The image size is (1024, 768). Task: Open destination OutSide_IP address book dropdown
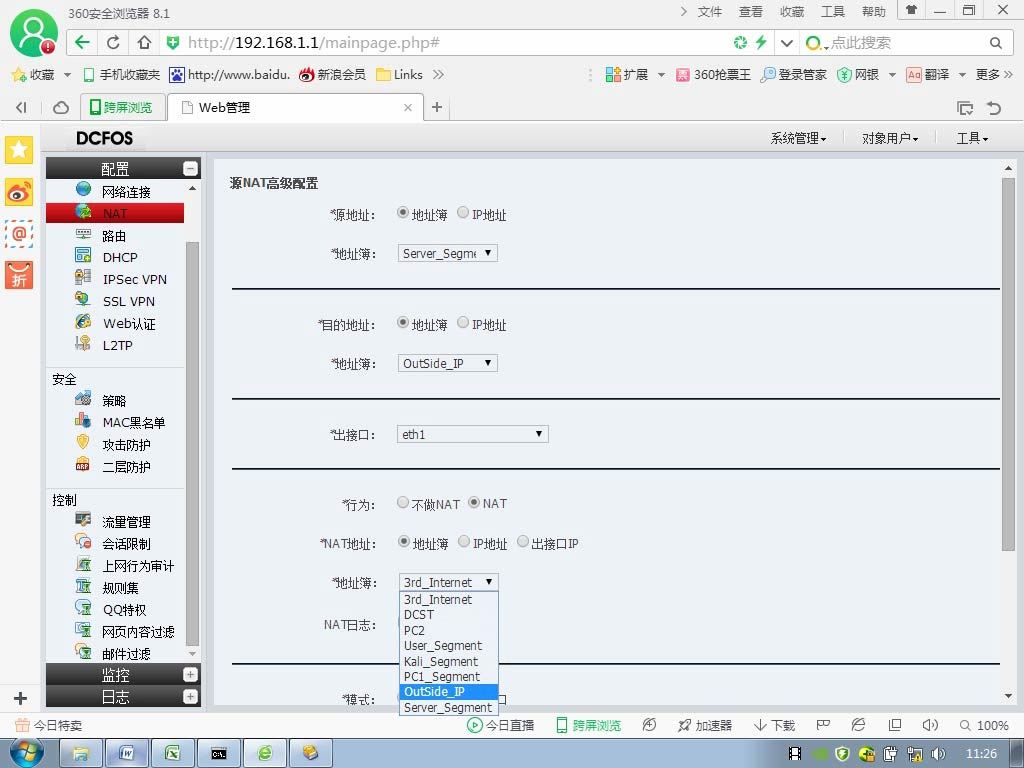coord(448,363)
